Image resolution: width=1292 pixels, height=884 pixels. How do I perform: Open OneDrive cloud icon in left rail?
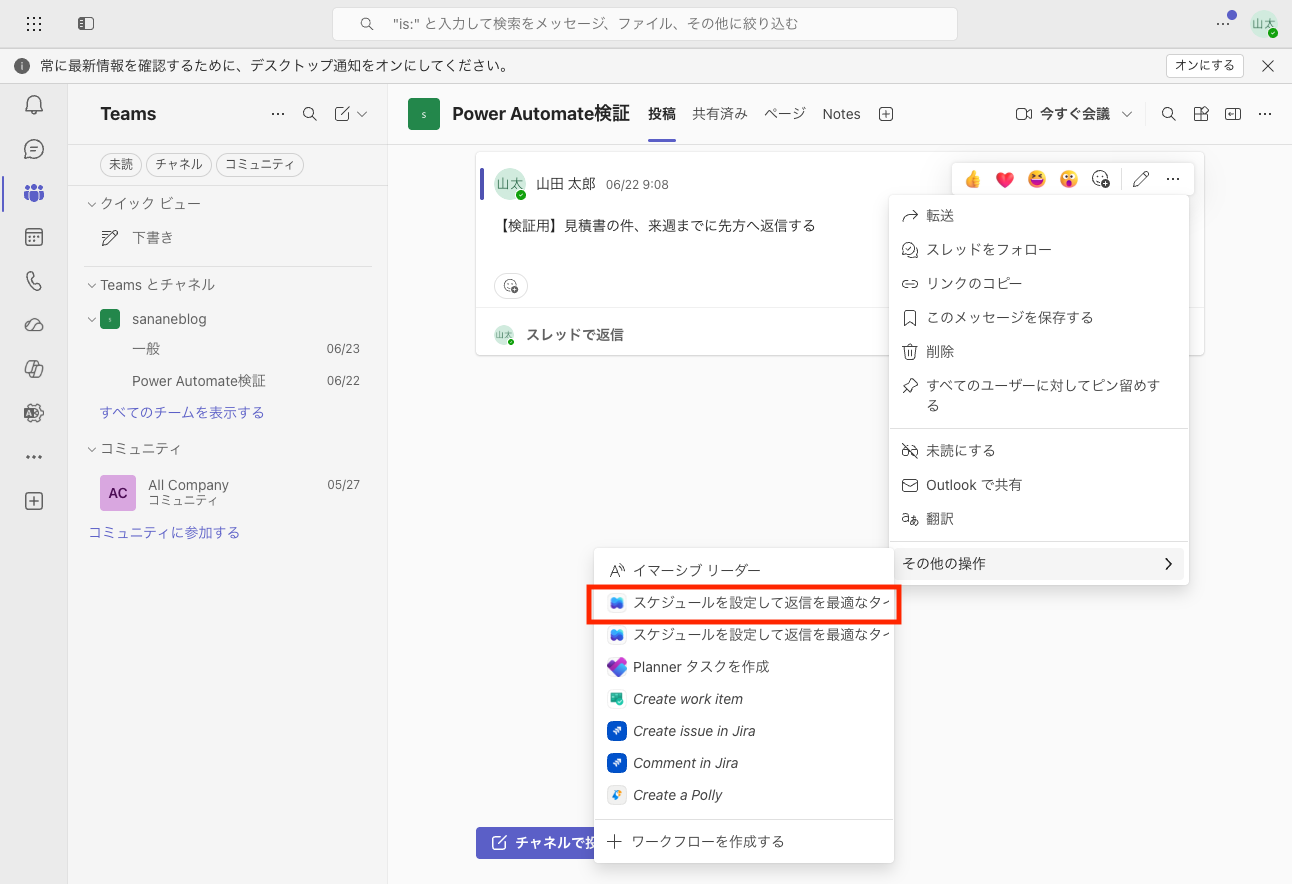pyautogui.click(x=34, y=325)
